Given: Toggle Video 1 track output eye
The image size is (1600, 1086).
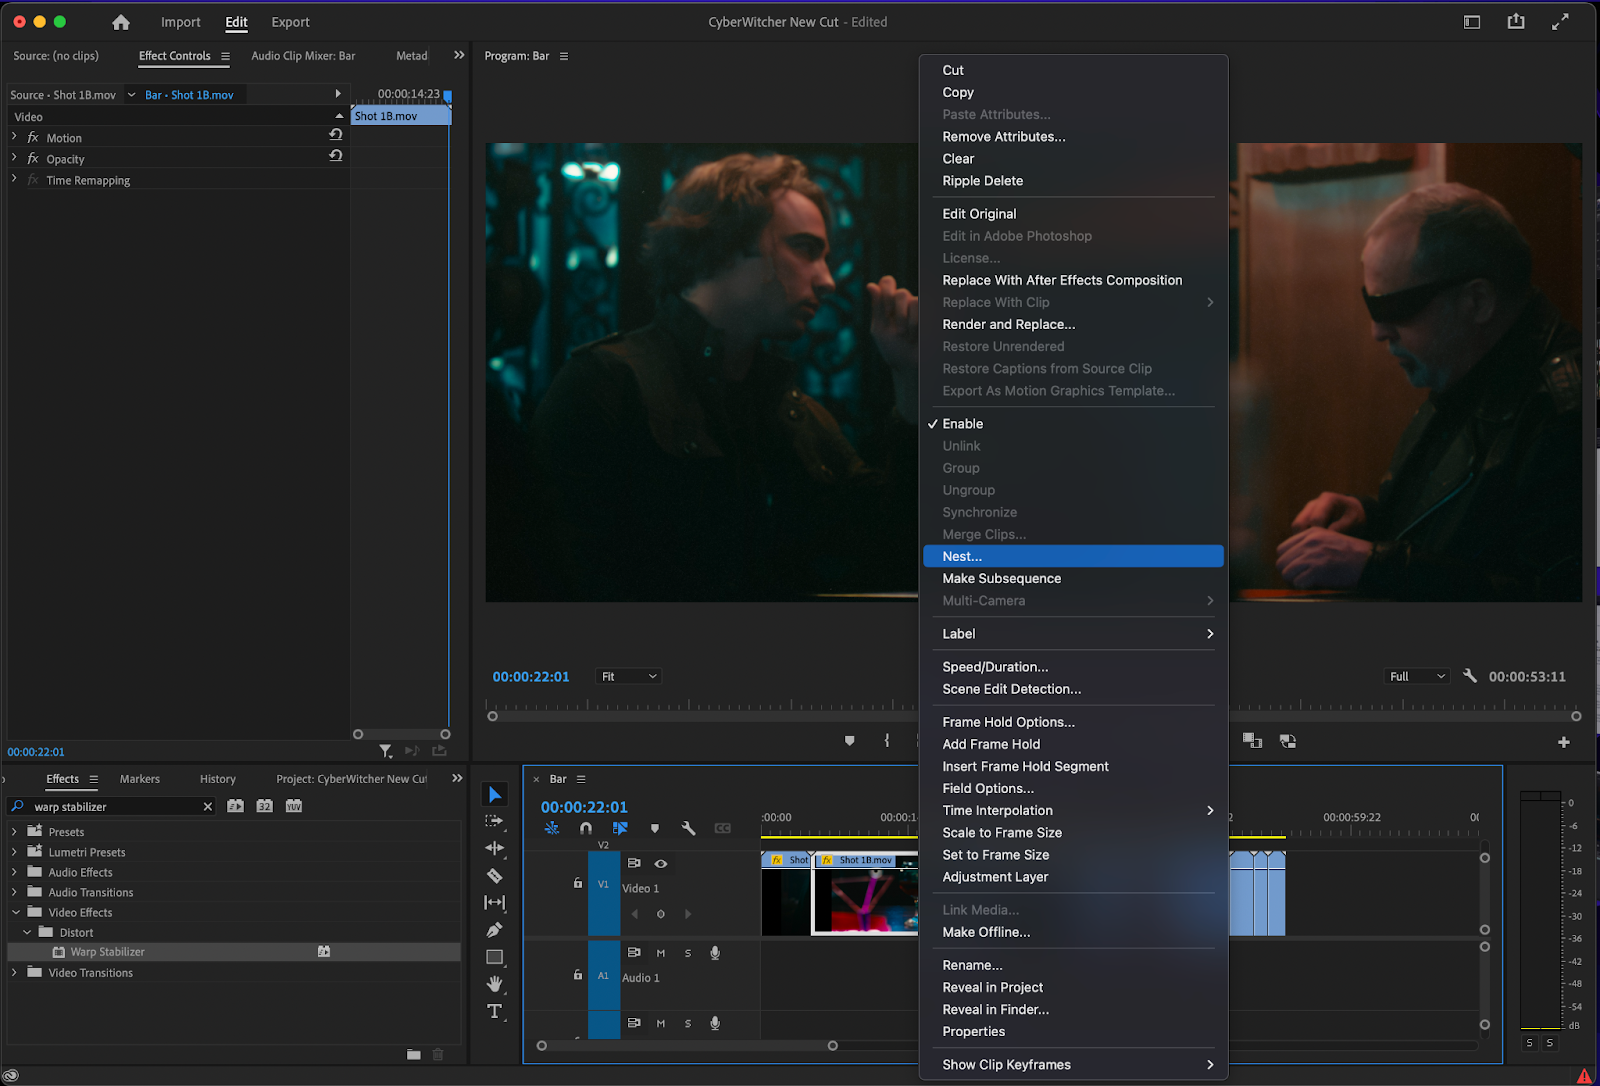Looking at the screenshot, I should (x=661, y=863).
